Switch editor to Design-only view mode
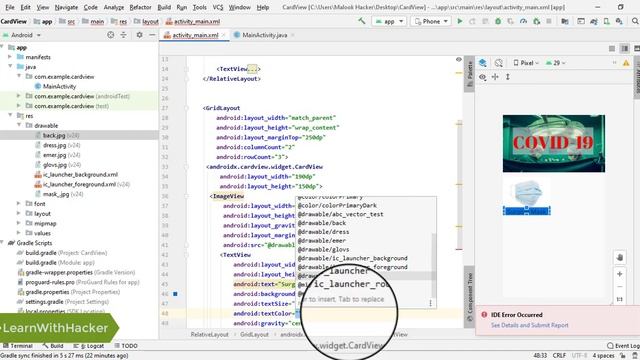The image size is (640, 360). 637,49
